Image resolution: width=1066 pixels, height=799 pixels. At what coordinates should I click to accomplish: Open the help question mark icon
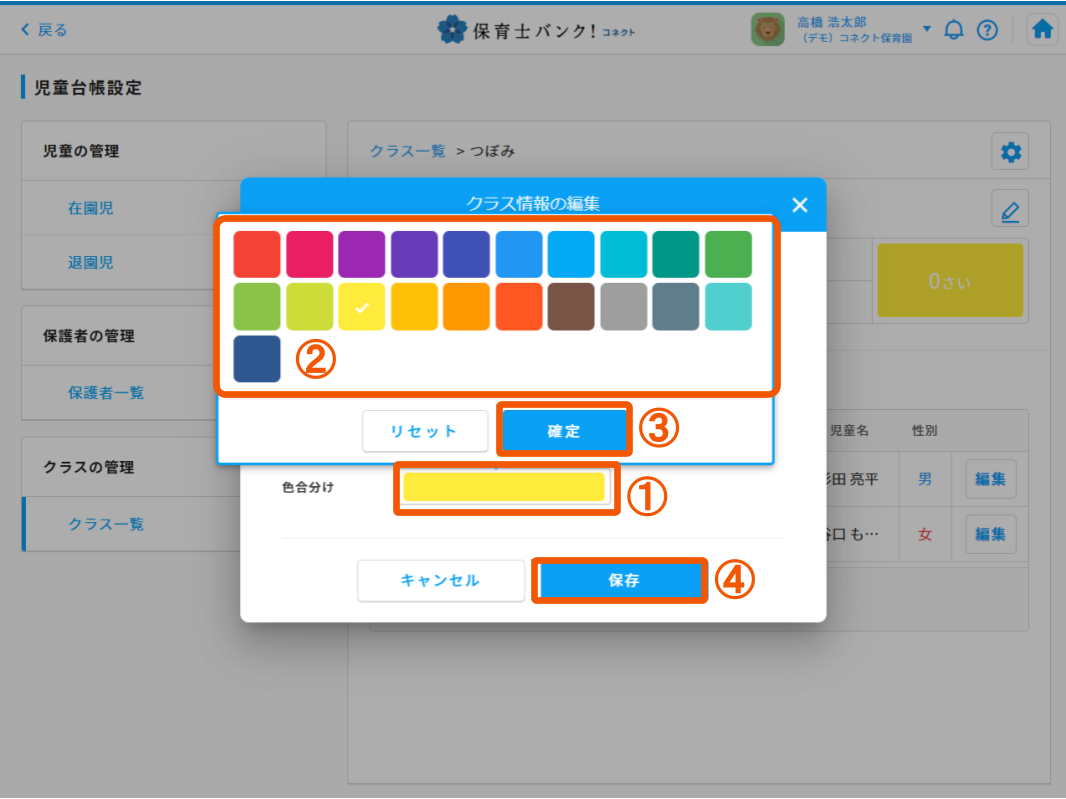pos(987,30)
